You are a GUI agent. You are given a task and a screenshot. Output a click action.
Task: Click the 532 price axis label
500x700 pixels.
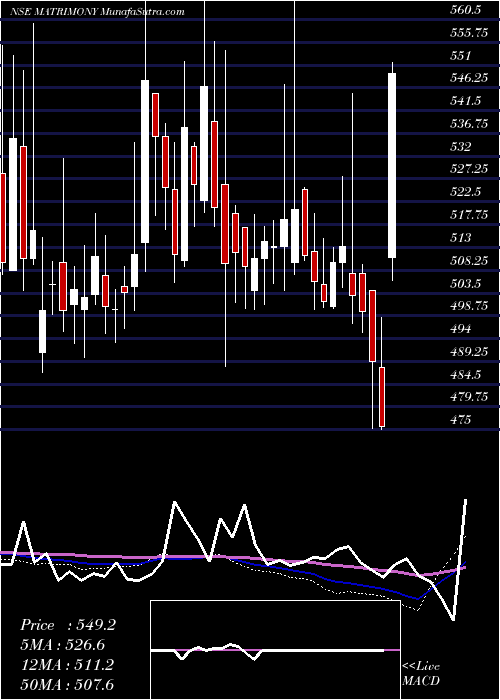click(461, 147)
